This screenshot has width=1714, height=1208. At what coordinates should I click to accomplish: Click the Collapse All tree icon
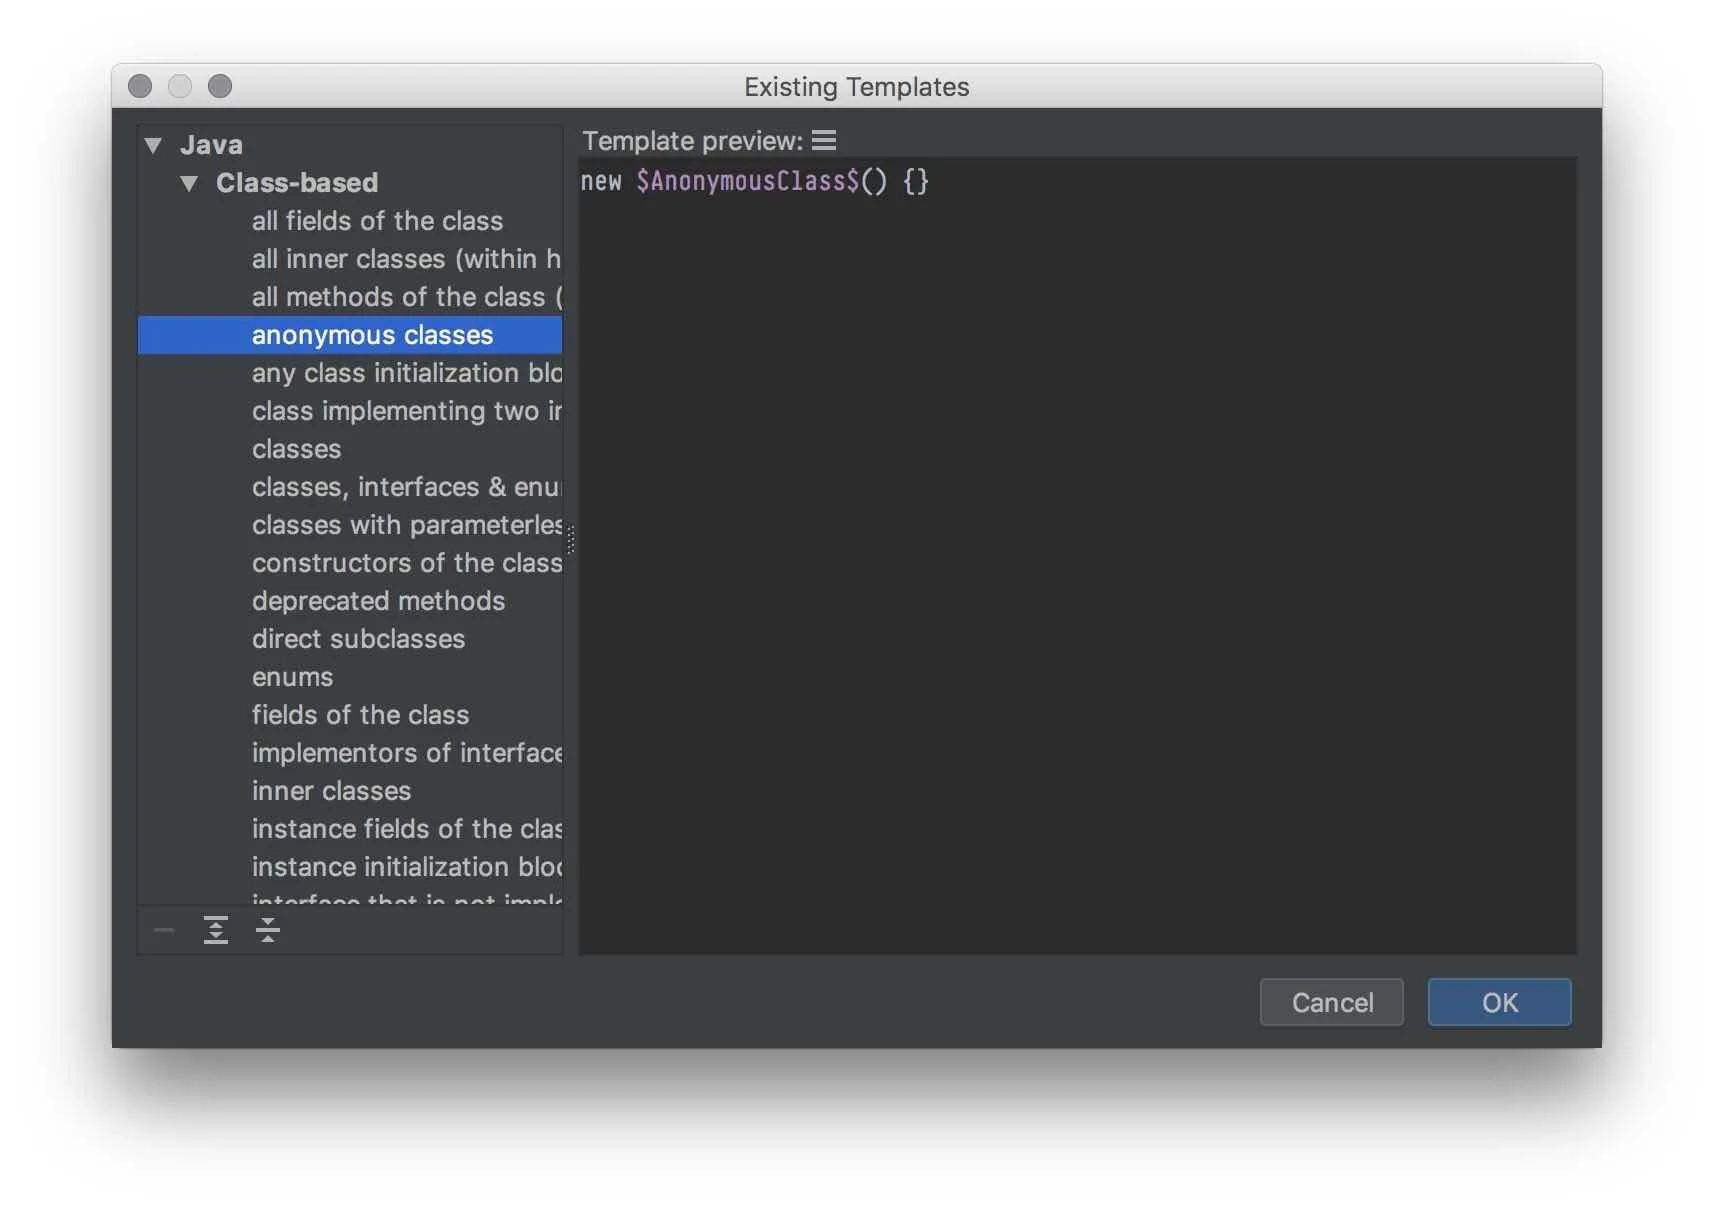267,930
